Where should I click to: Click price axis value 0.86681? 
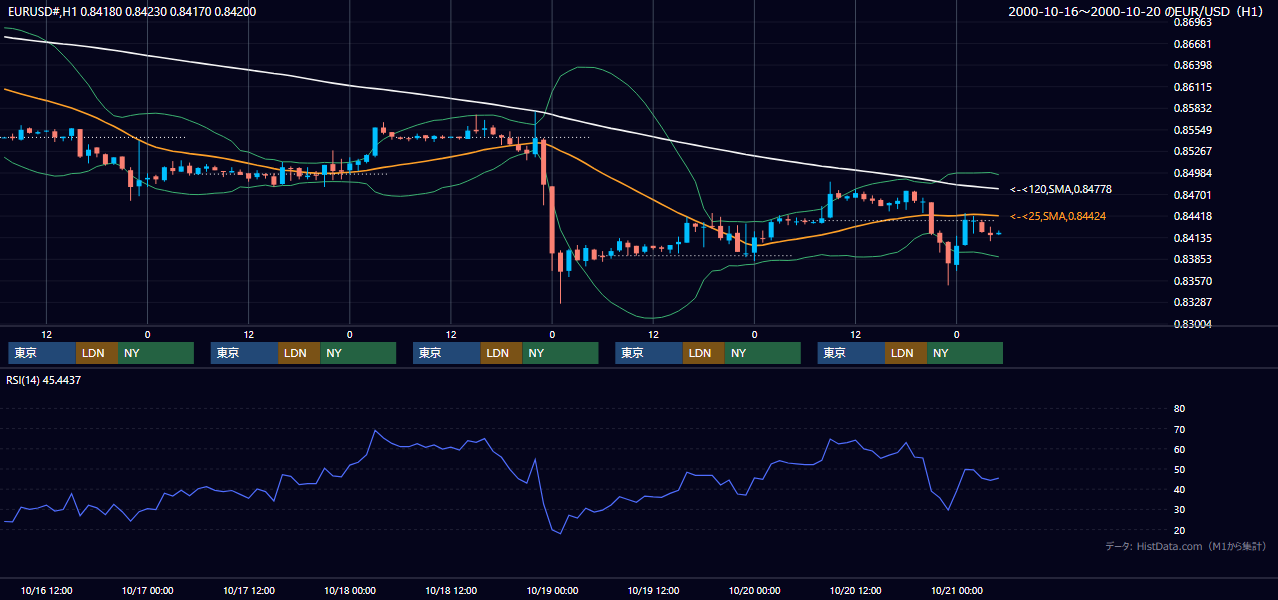pos(1192,44)
